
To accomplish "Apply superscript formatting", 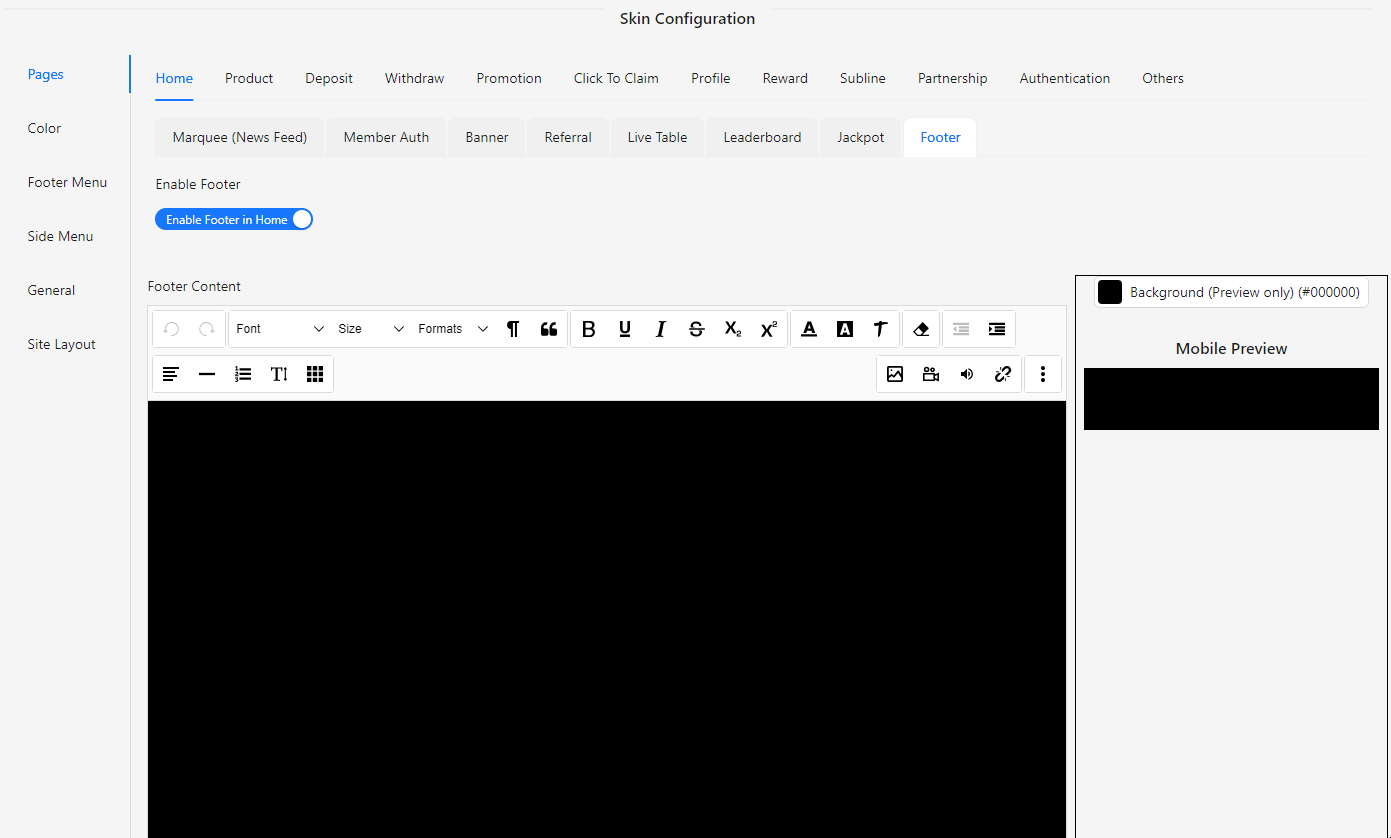I will point(768,329).
